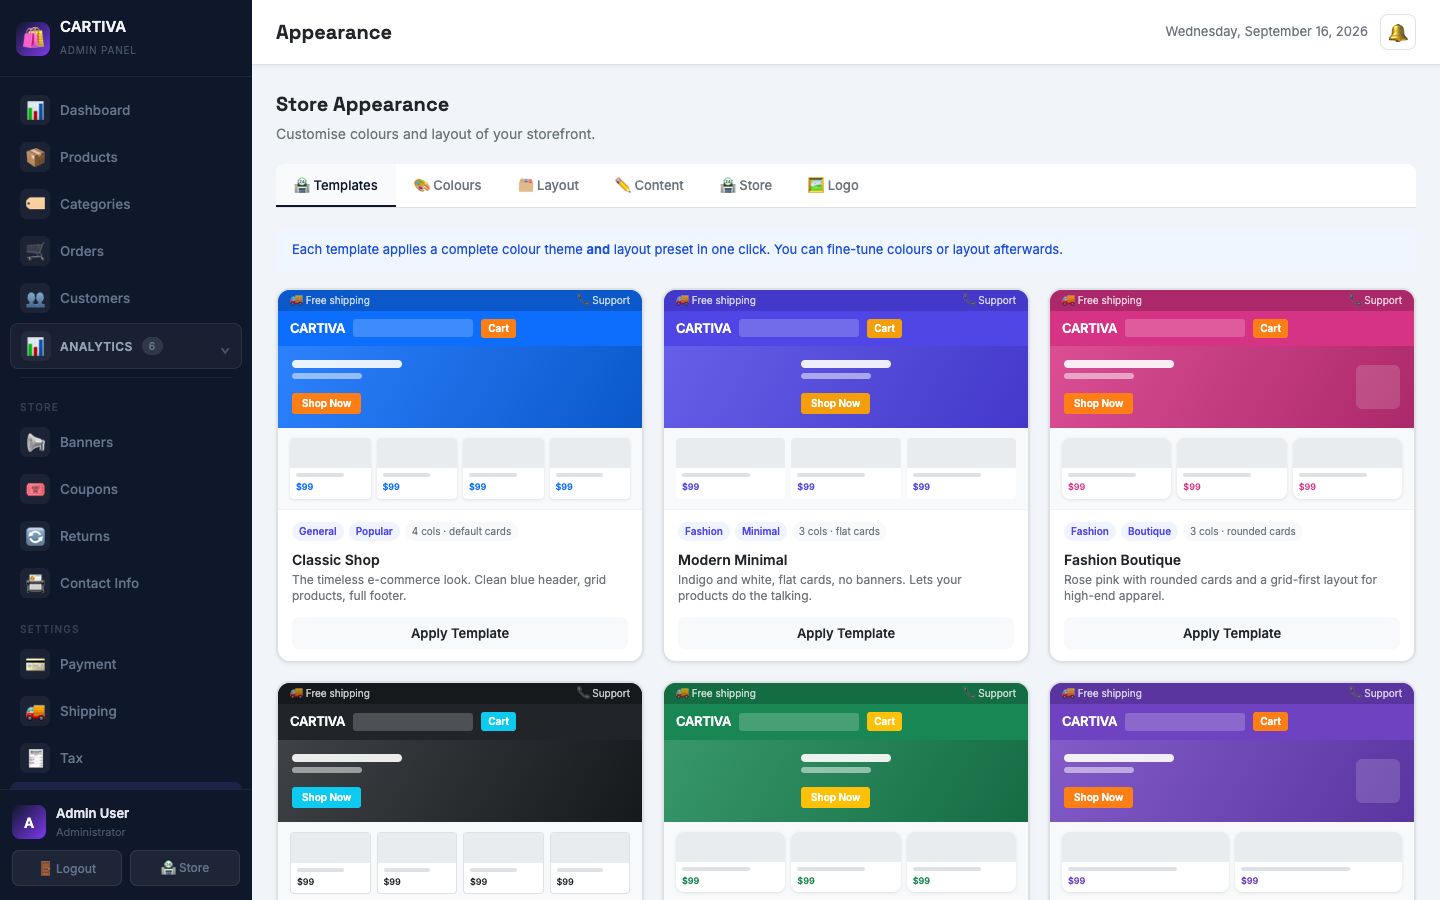The height and width of the screenshot is (900, 1440).
Task: Click the dark template preview thumbnail
Action: point(460,792)
